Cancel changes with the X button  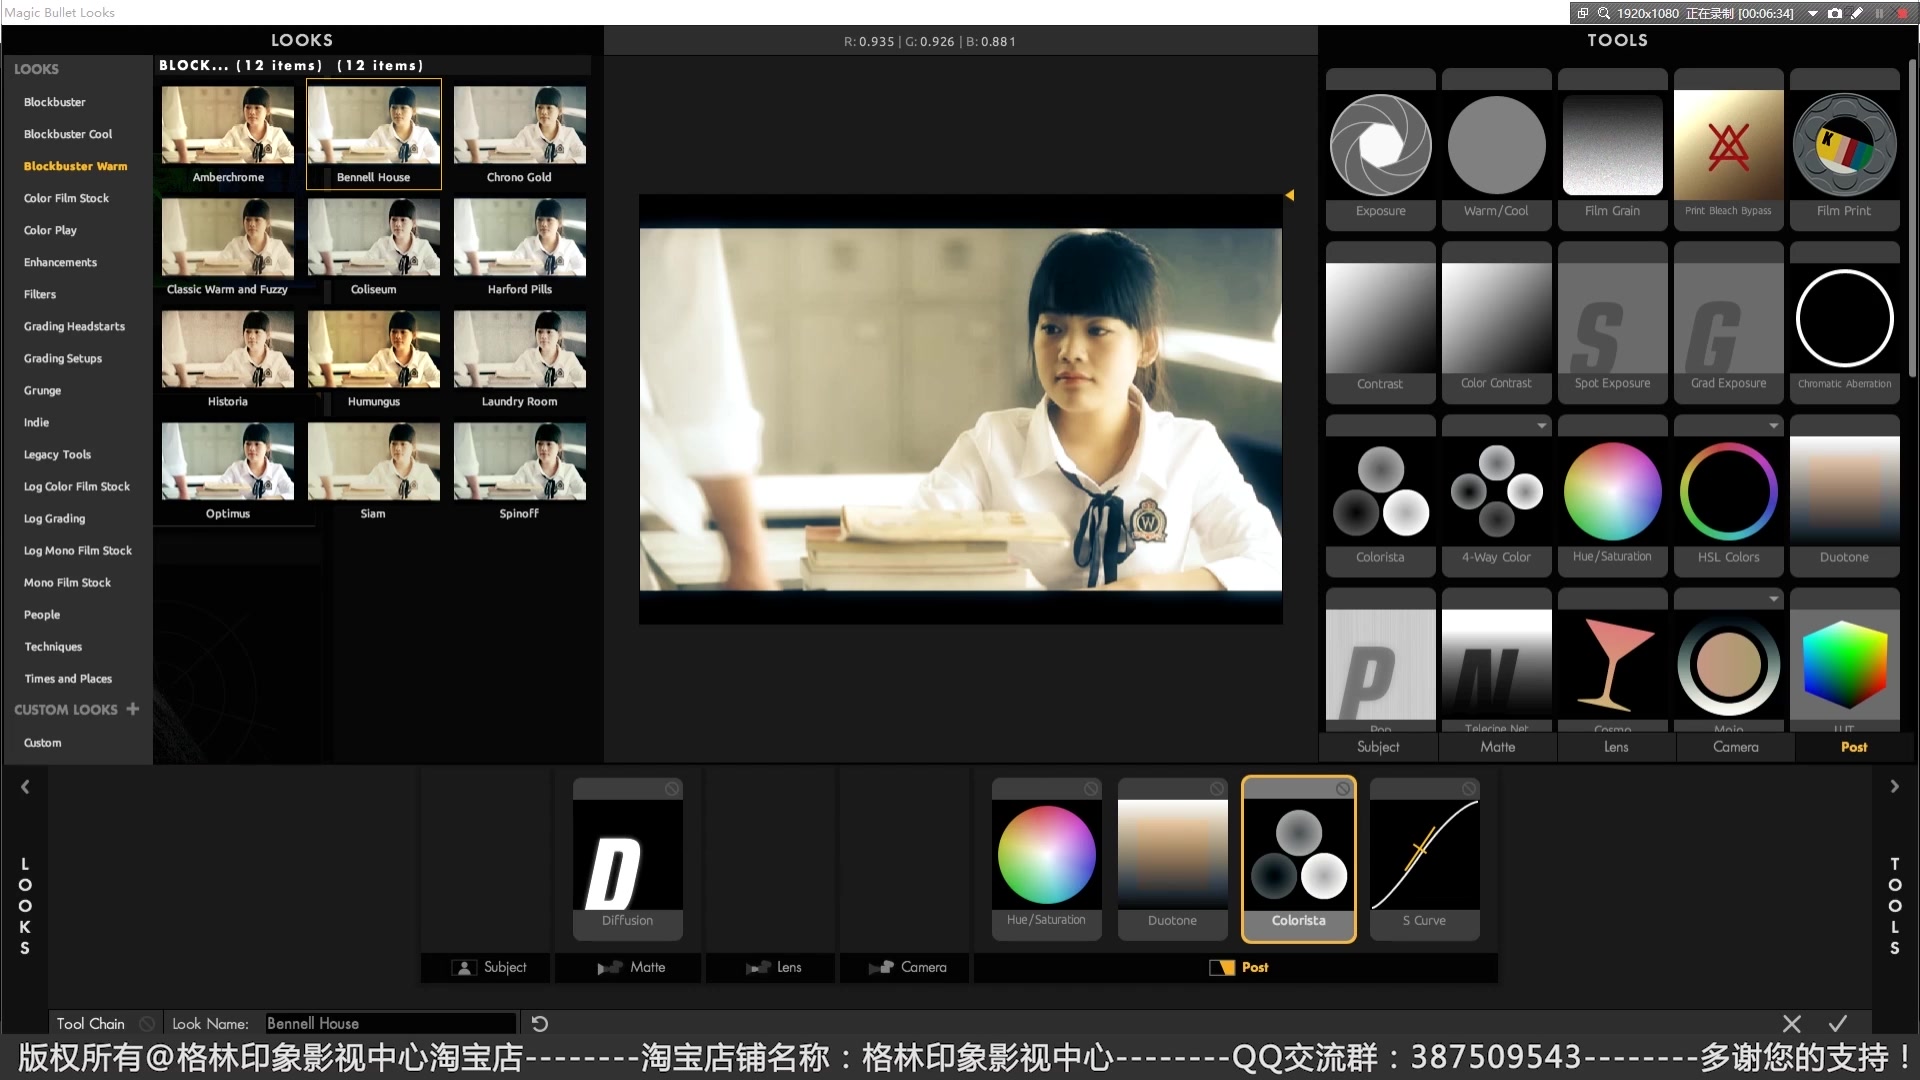coord(1792,1024)
